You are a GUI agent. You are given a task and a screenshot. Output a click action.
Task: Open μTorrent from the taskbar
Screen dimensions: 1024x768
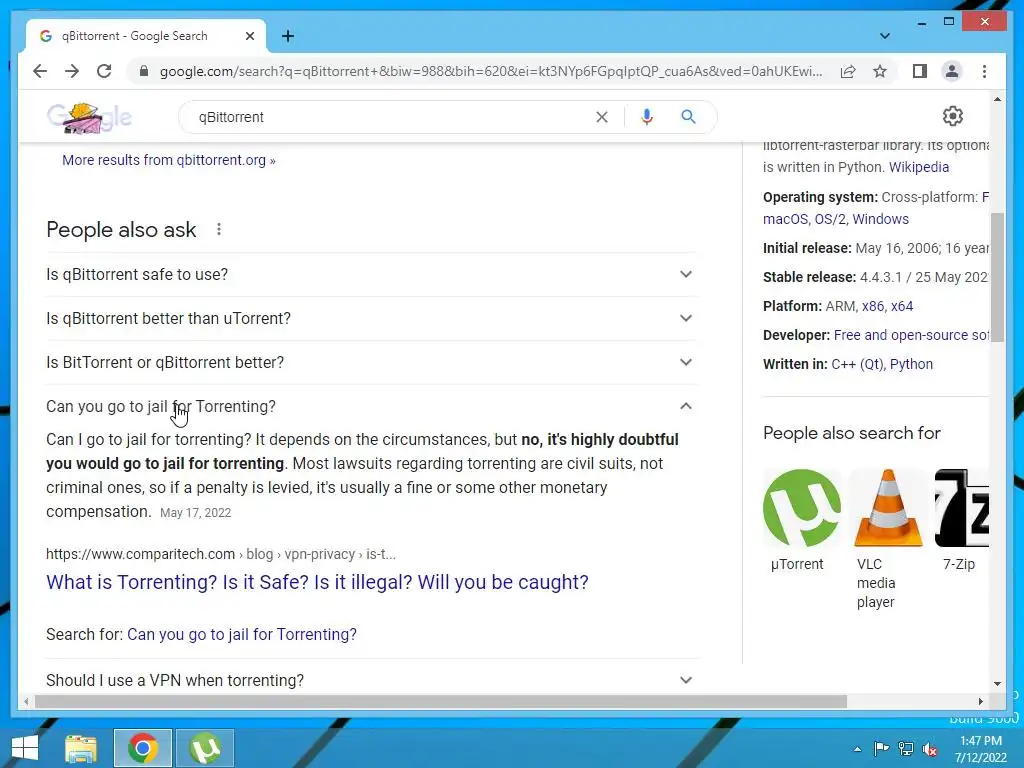point(205,748)
